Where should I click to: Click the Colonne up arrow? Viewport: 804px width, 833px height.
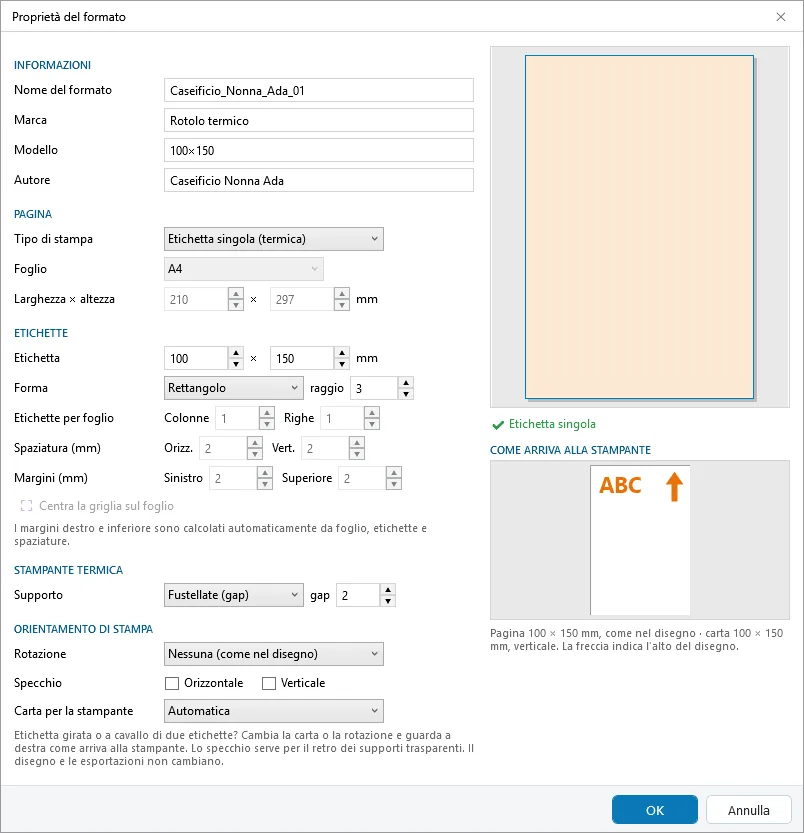click(267, 413)
